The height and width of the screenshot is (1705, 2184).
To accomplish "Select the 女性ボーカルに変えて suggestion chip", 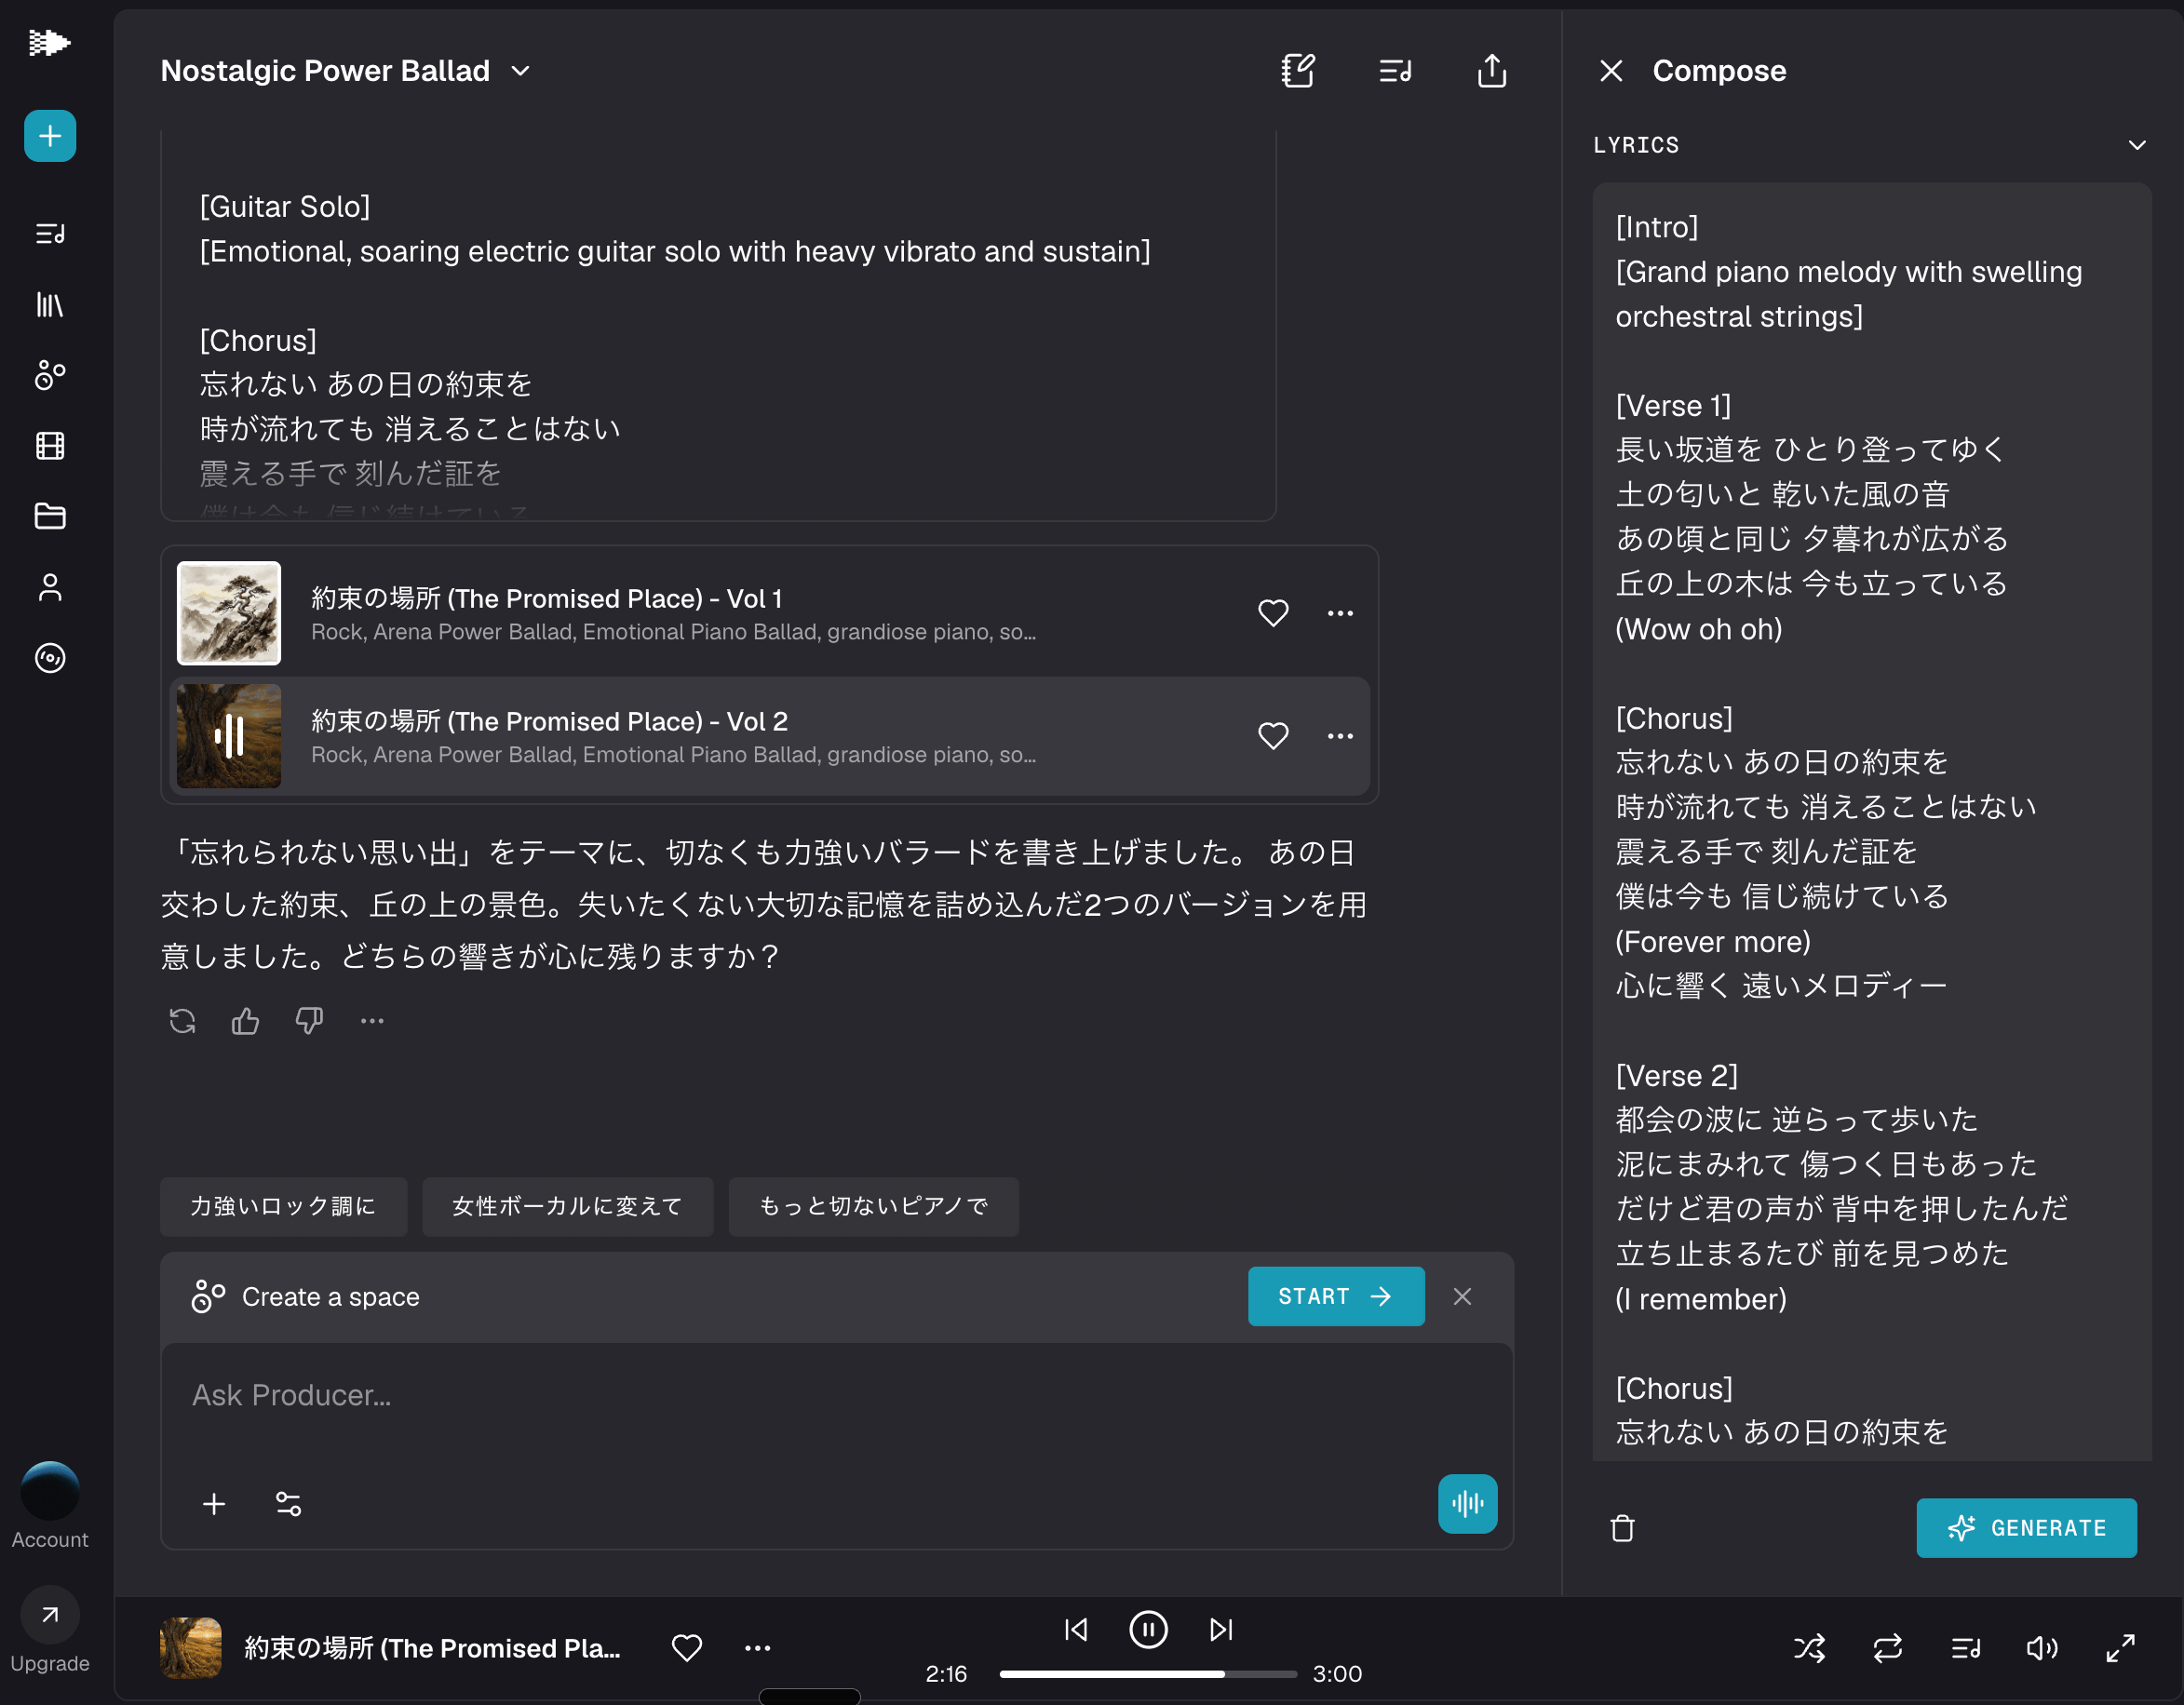I will coord(567,1206).
